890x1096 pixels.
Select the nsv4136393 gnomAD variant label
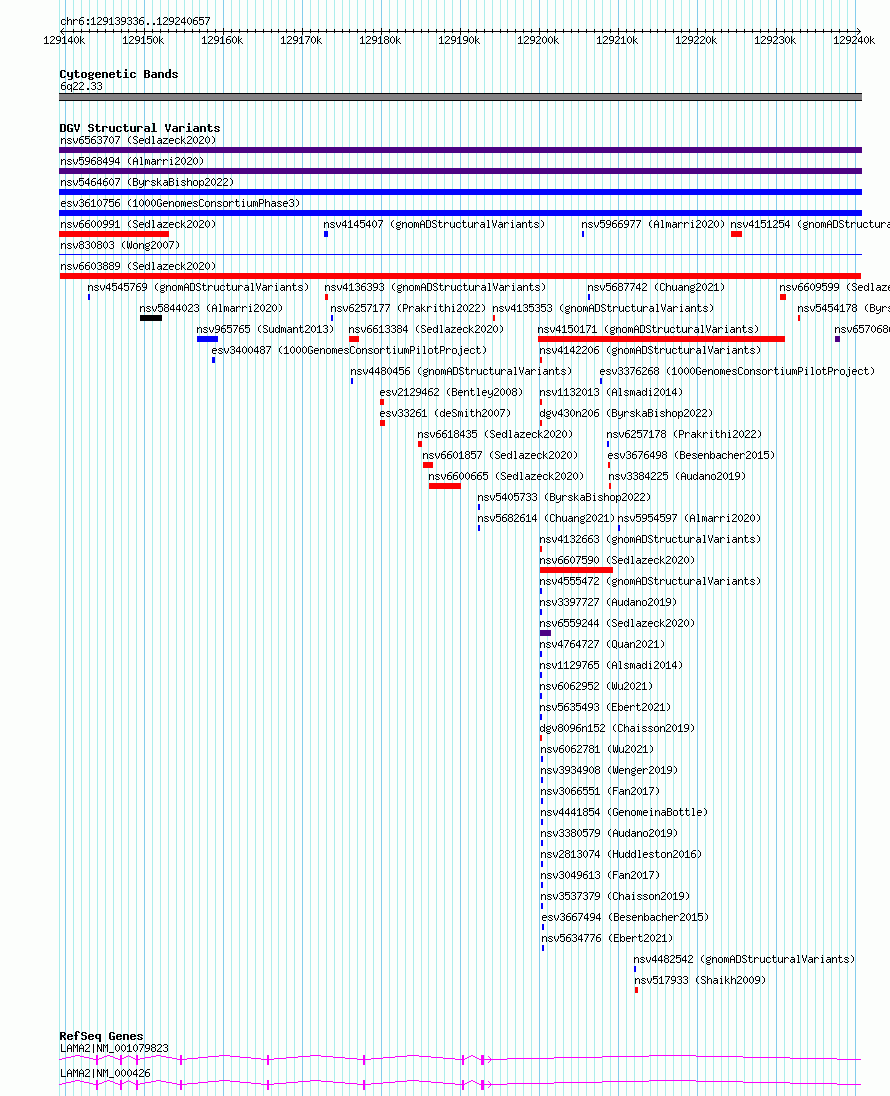point(435,287)
